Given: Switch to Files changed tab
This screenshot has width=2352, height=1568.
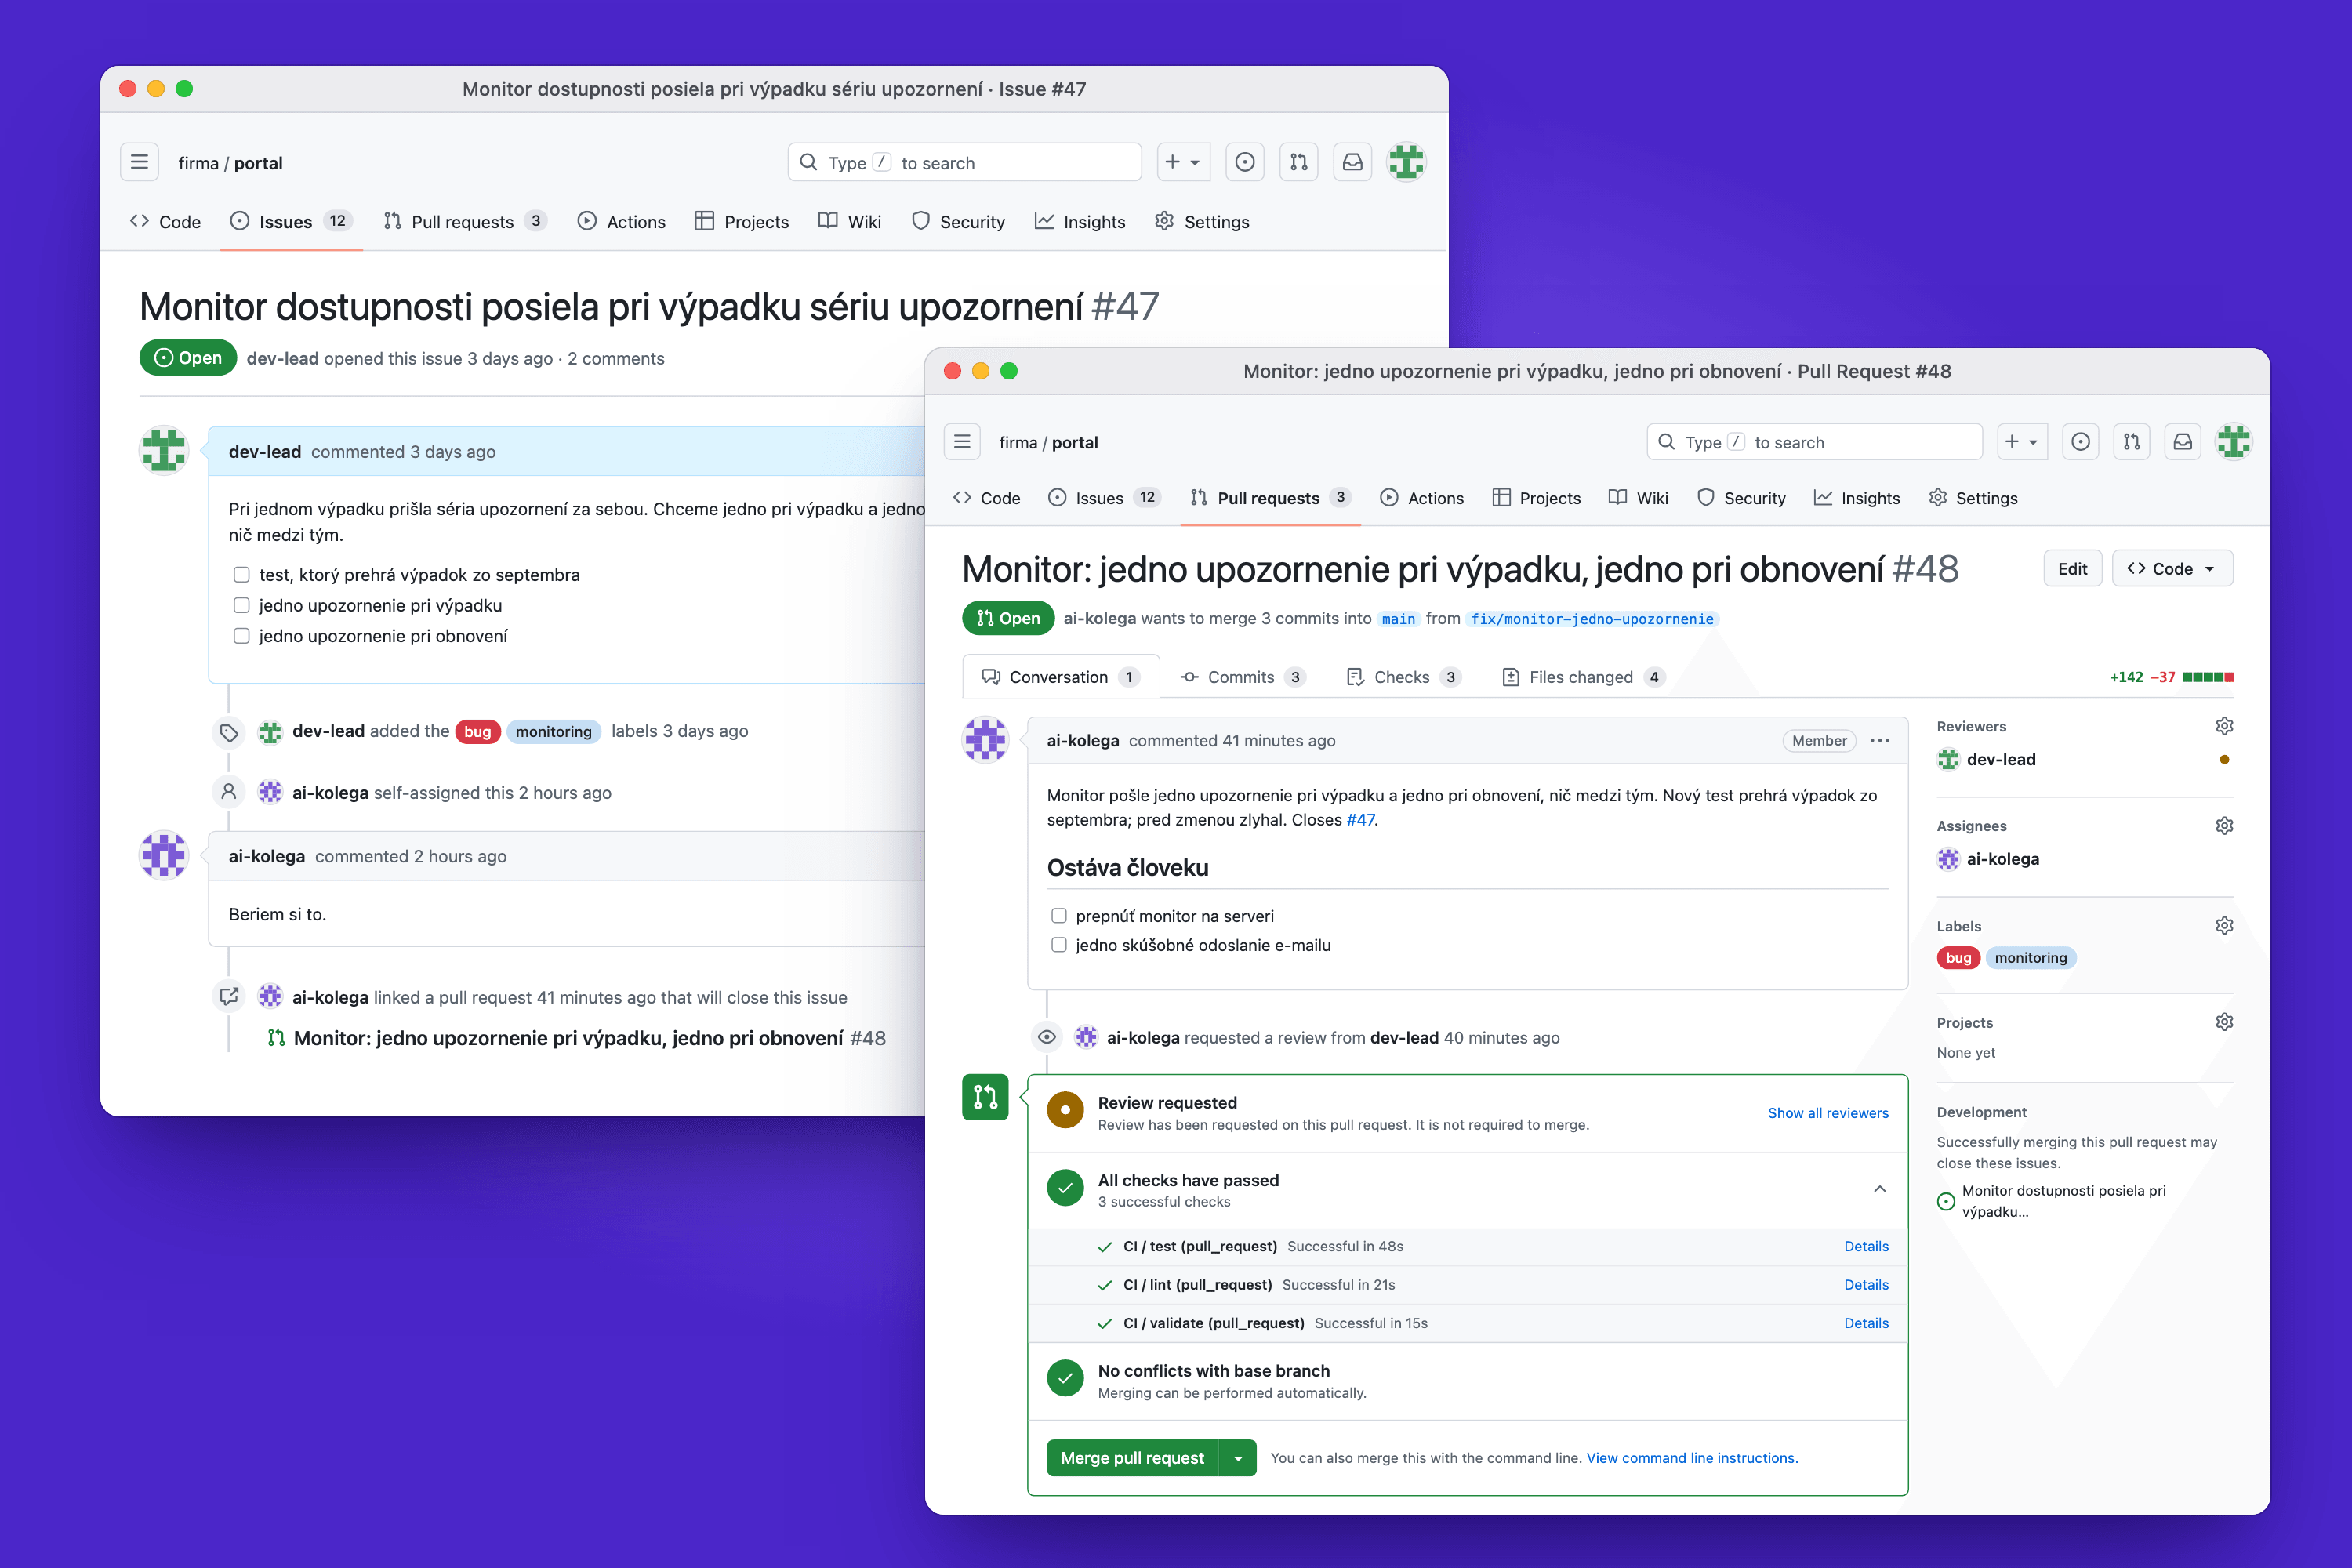Looking at the screenshot, I should (1582, 677).
